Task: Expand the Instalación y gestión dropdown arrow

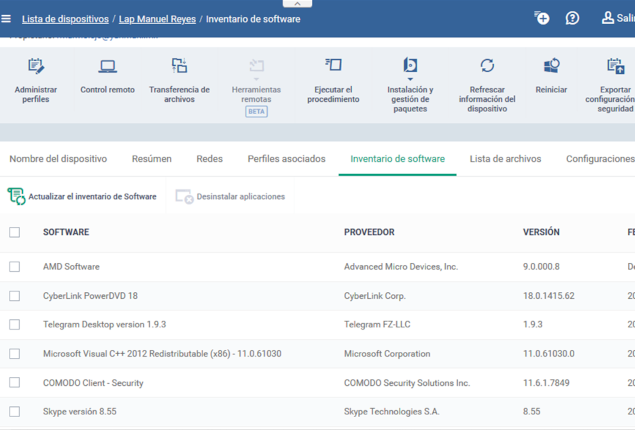Action: [410, 79]
